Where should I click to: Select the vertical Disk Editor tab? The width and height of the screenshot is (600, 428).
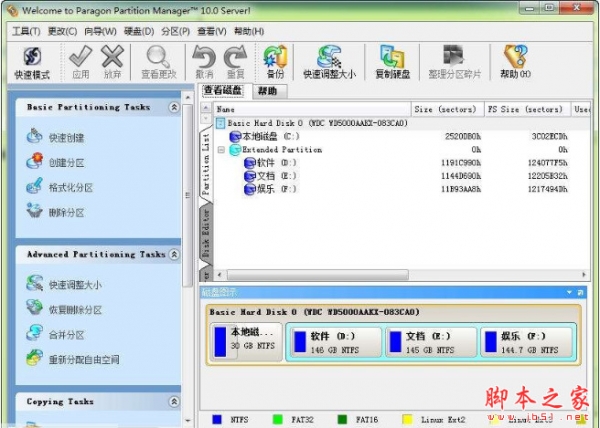(206, 233)
